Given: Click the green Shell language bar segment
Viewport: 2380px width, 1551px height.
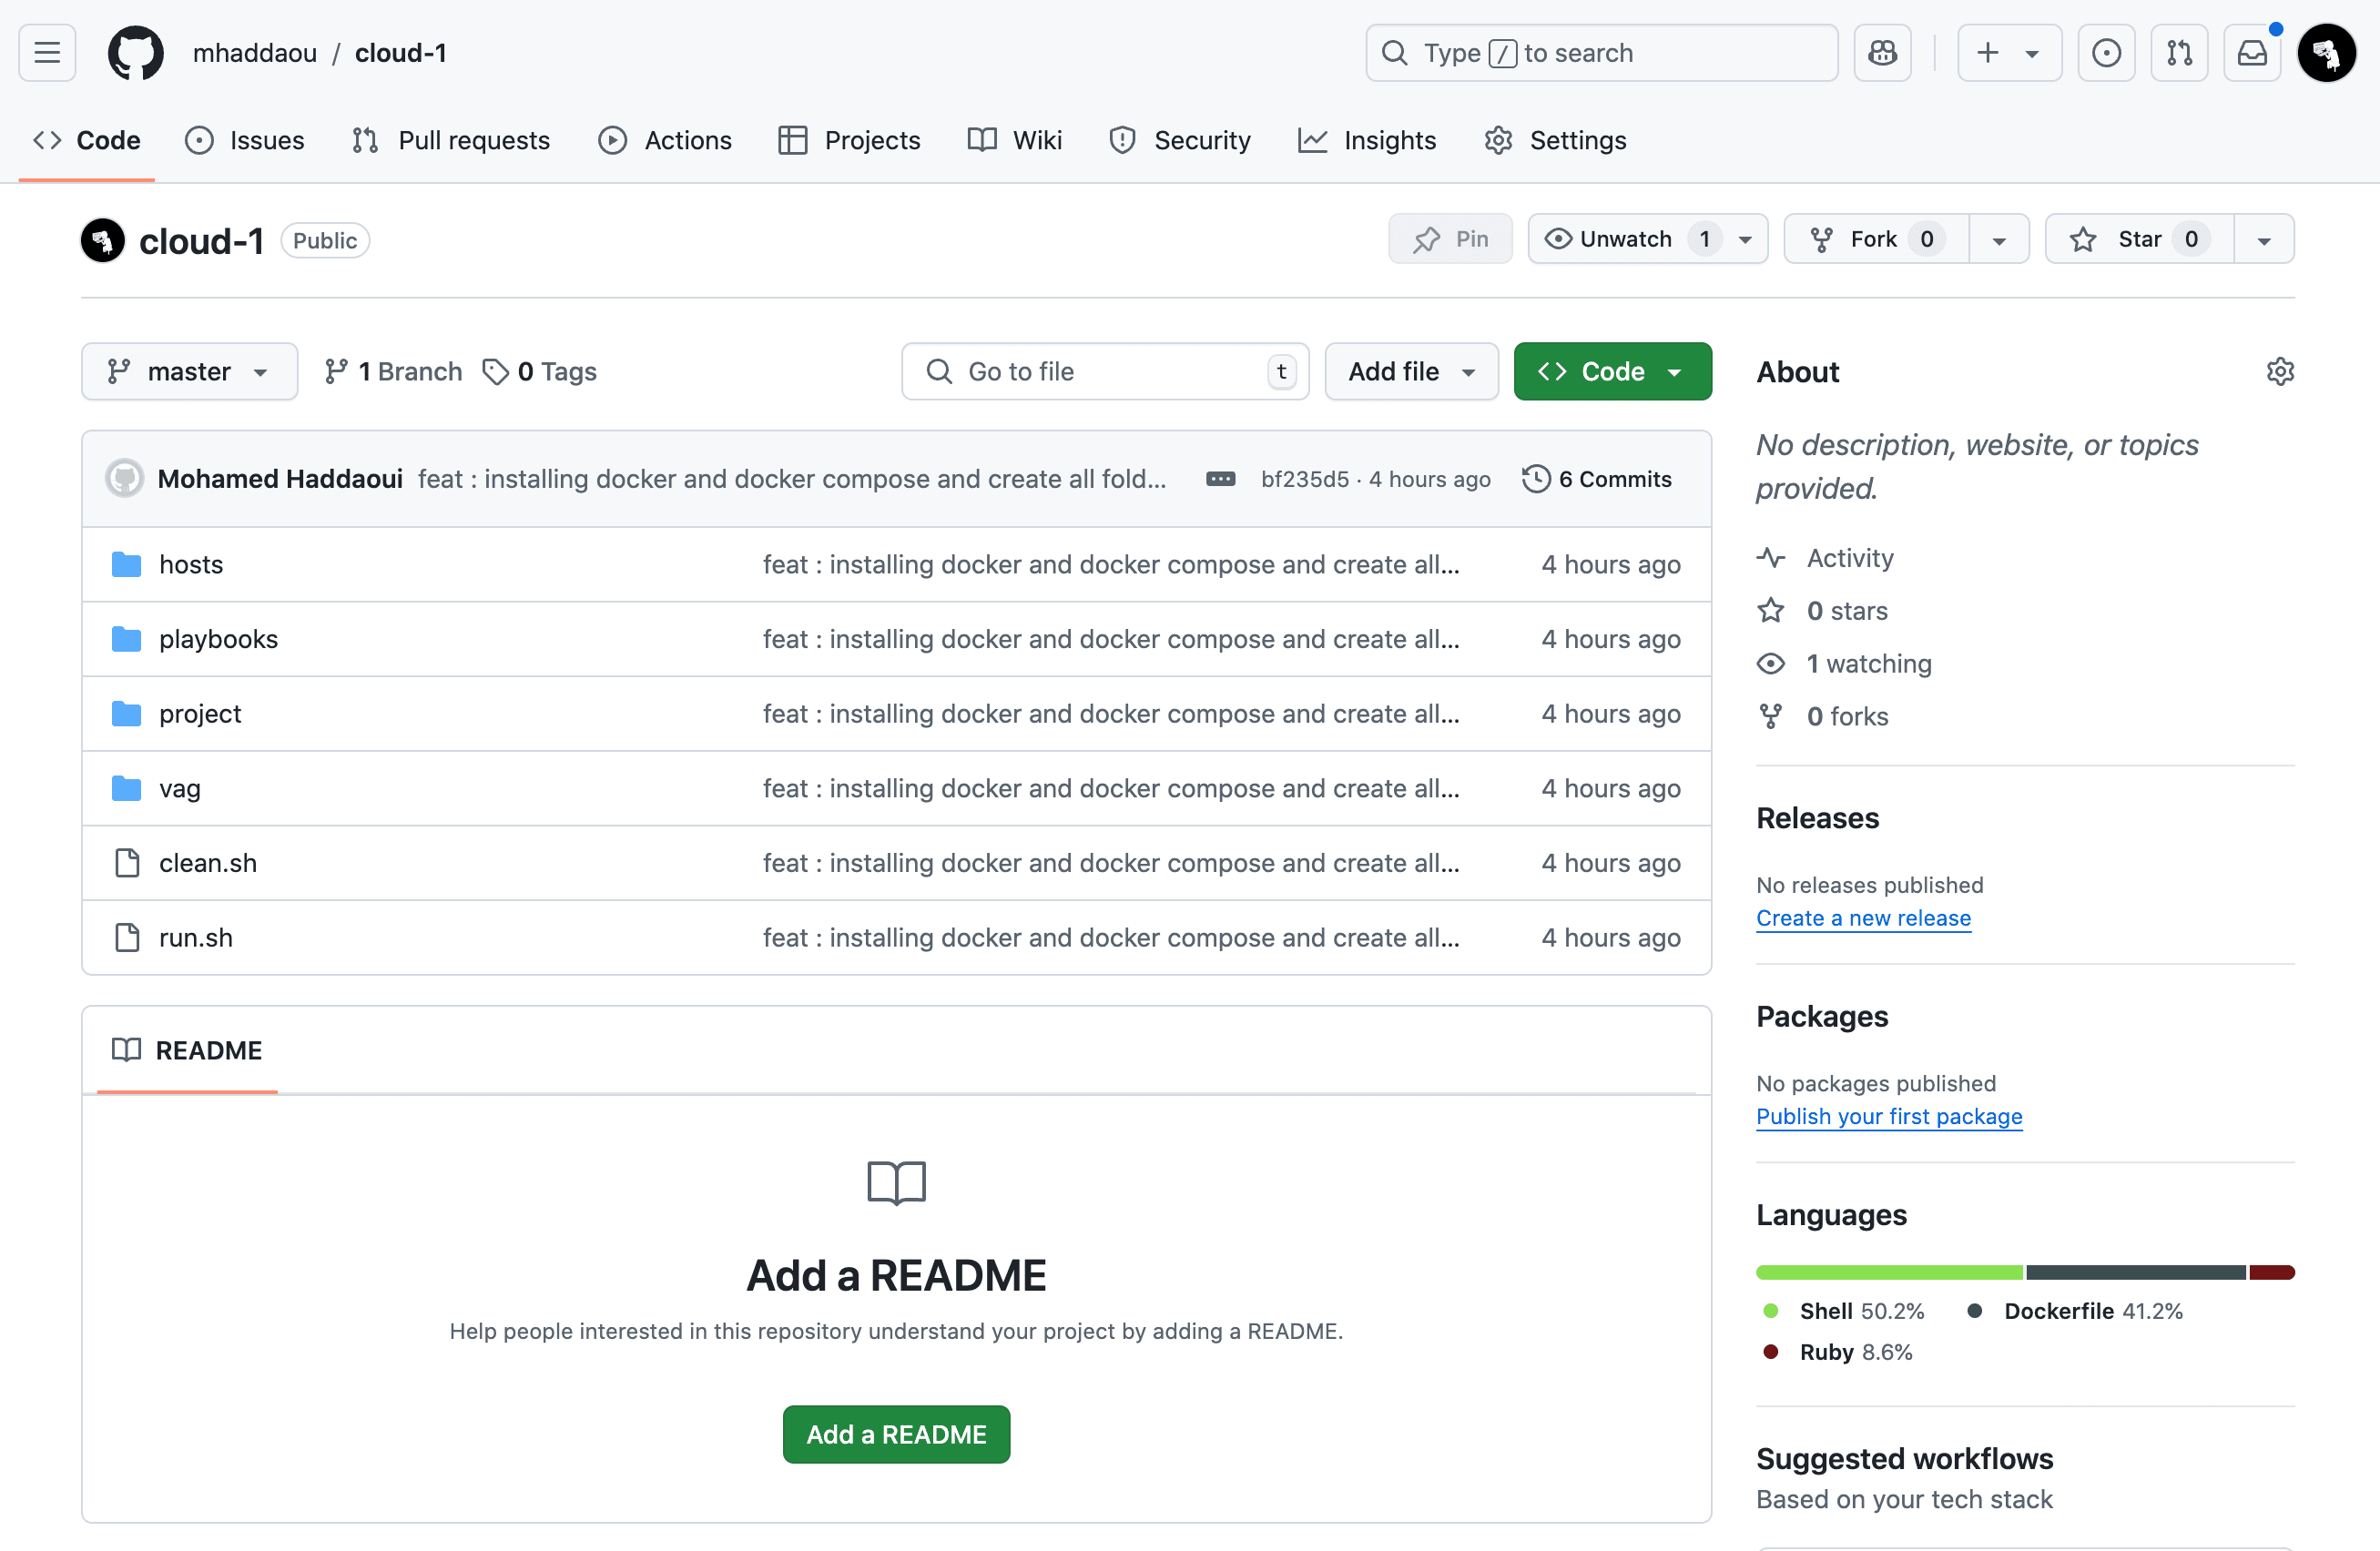Looking at the screenshot, I should tap(1888, 1272).
